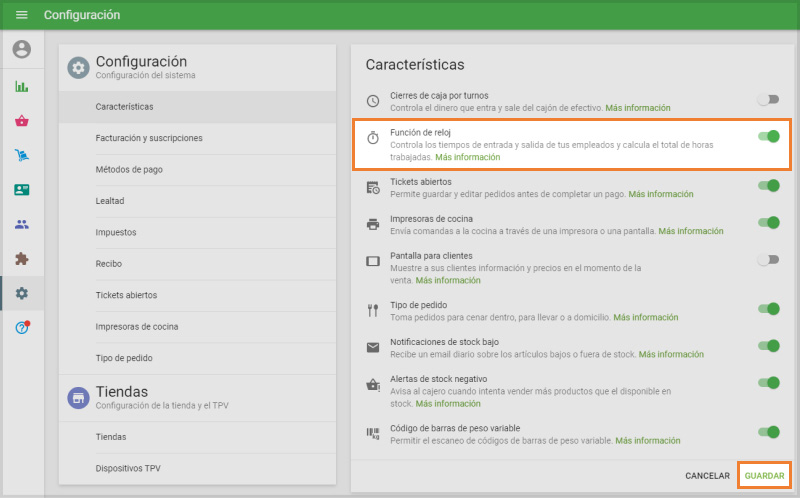The height and width of the screenshot is (498, 800).
Task: Click the CANCELAR button
Action: point(706,476)
